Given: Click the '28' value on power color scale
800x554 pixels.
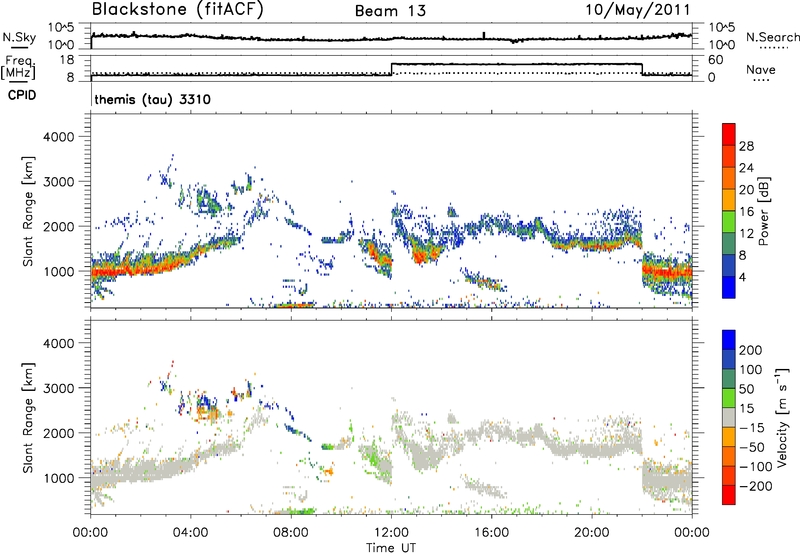Looking at the screenshot, I should 746,146.
